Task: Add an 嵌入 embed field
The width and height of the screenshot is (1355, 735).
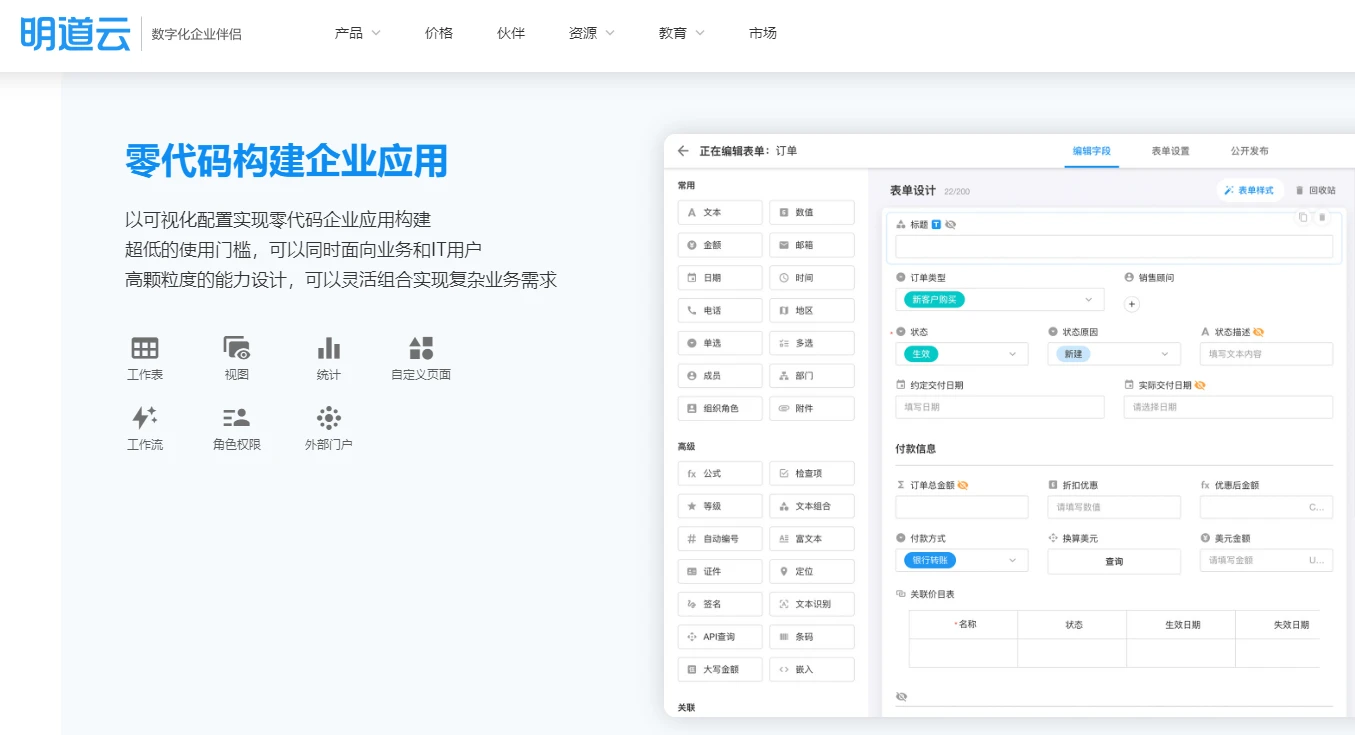Action: point(812,669)
